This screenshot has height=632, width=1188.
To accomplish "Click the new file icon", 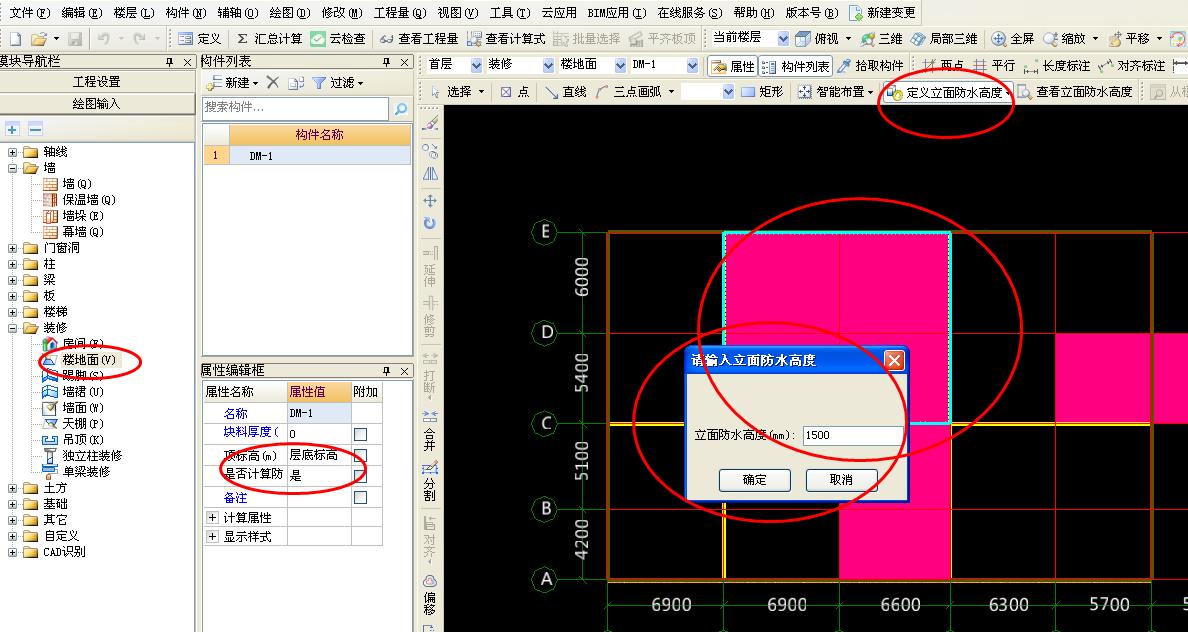I will coord(16,39).
